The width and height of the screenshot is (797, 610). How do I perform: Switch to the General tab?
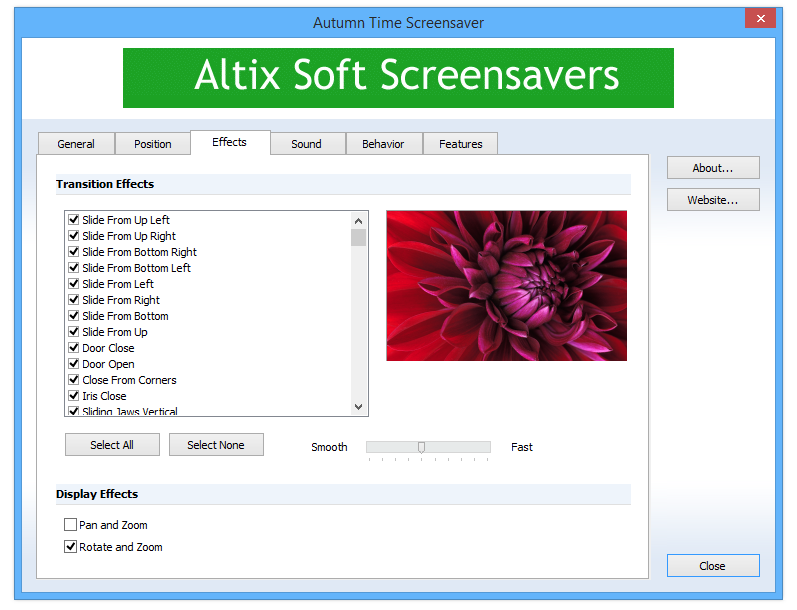pos(76,144)
